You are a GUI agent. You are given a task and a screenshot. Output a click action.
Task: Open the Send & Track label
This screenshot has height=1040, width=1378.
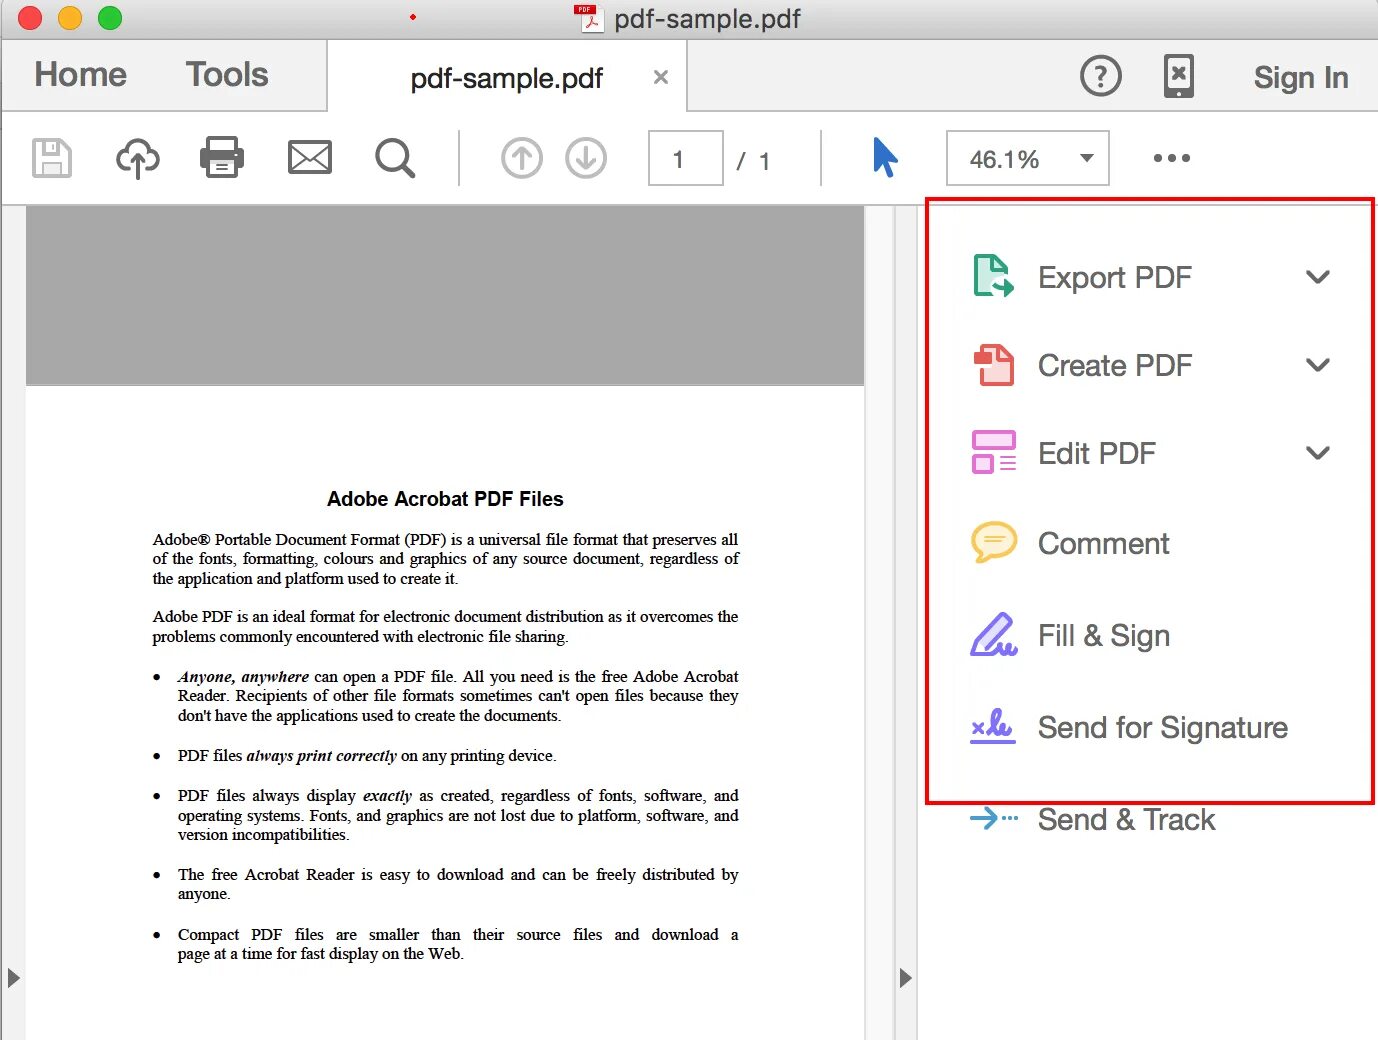pyautogui.click(x=1127, y=819)
